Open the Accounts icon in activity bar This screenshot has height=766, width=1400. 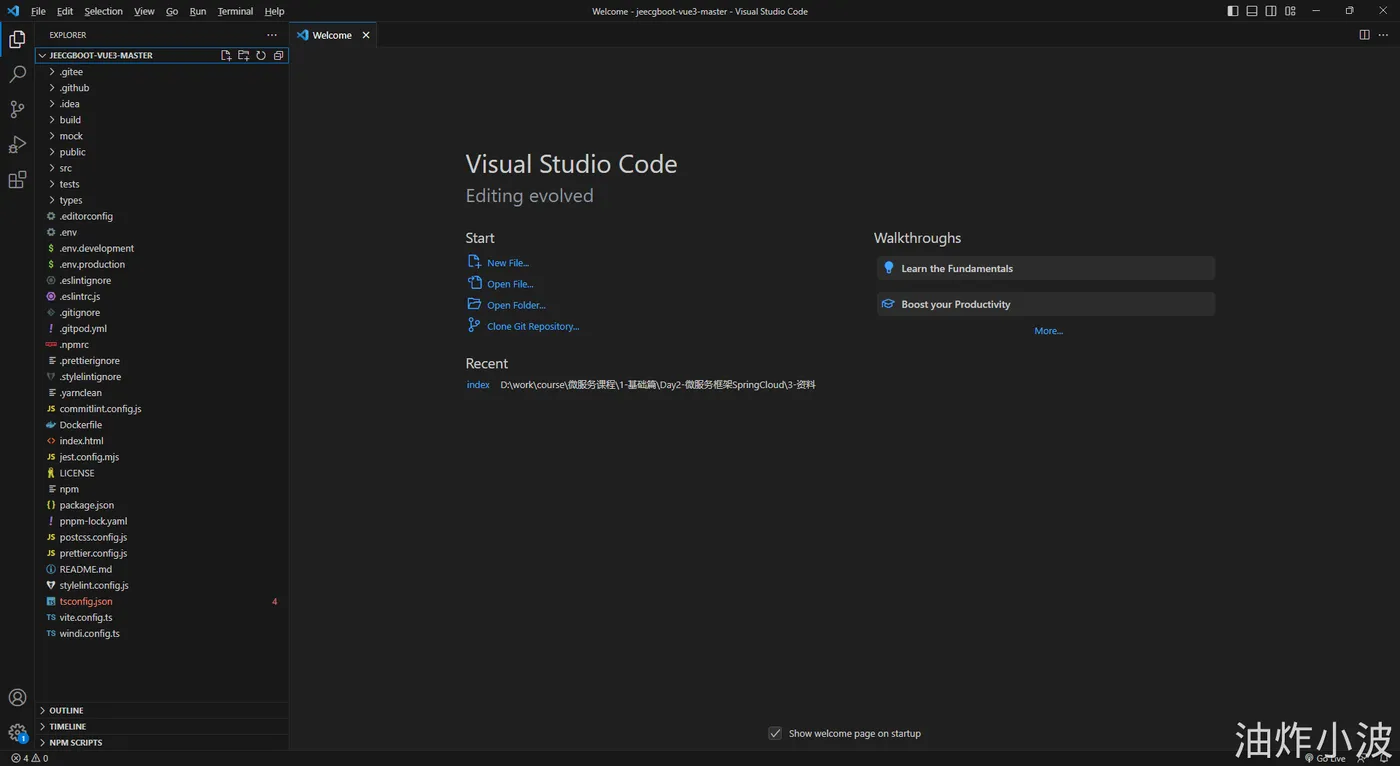tap(17, 698)
